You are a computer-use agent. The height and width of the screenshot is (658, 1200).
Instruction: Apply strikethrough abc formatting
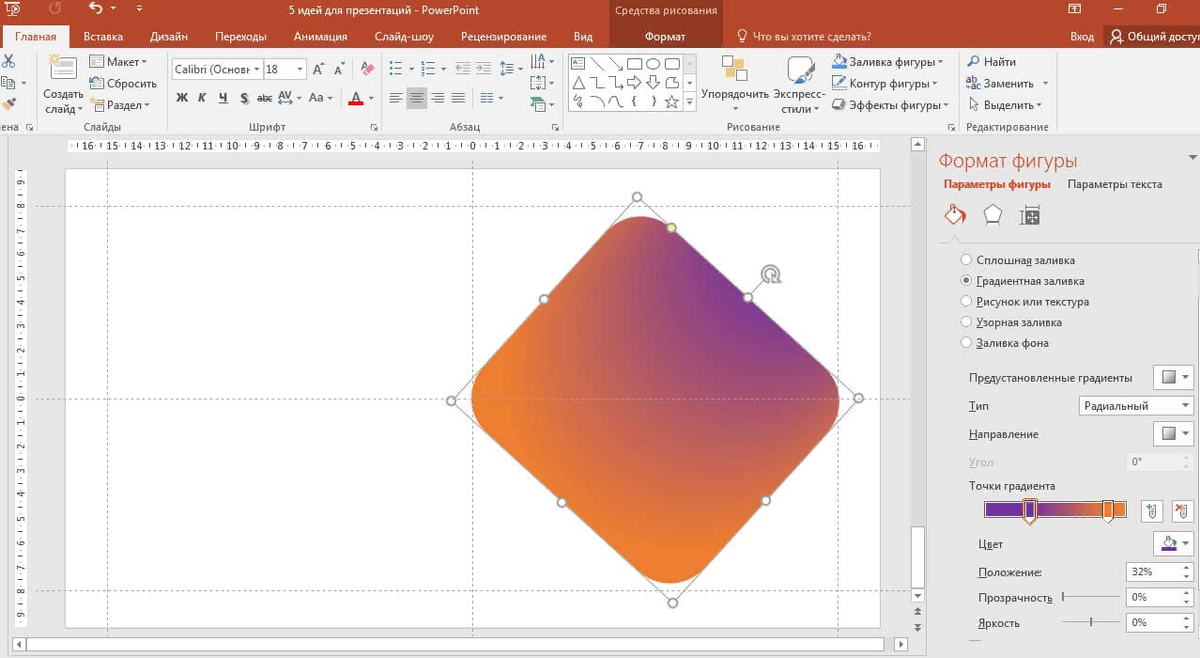[x=265, y=98]
